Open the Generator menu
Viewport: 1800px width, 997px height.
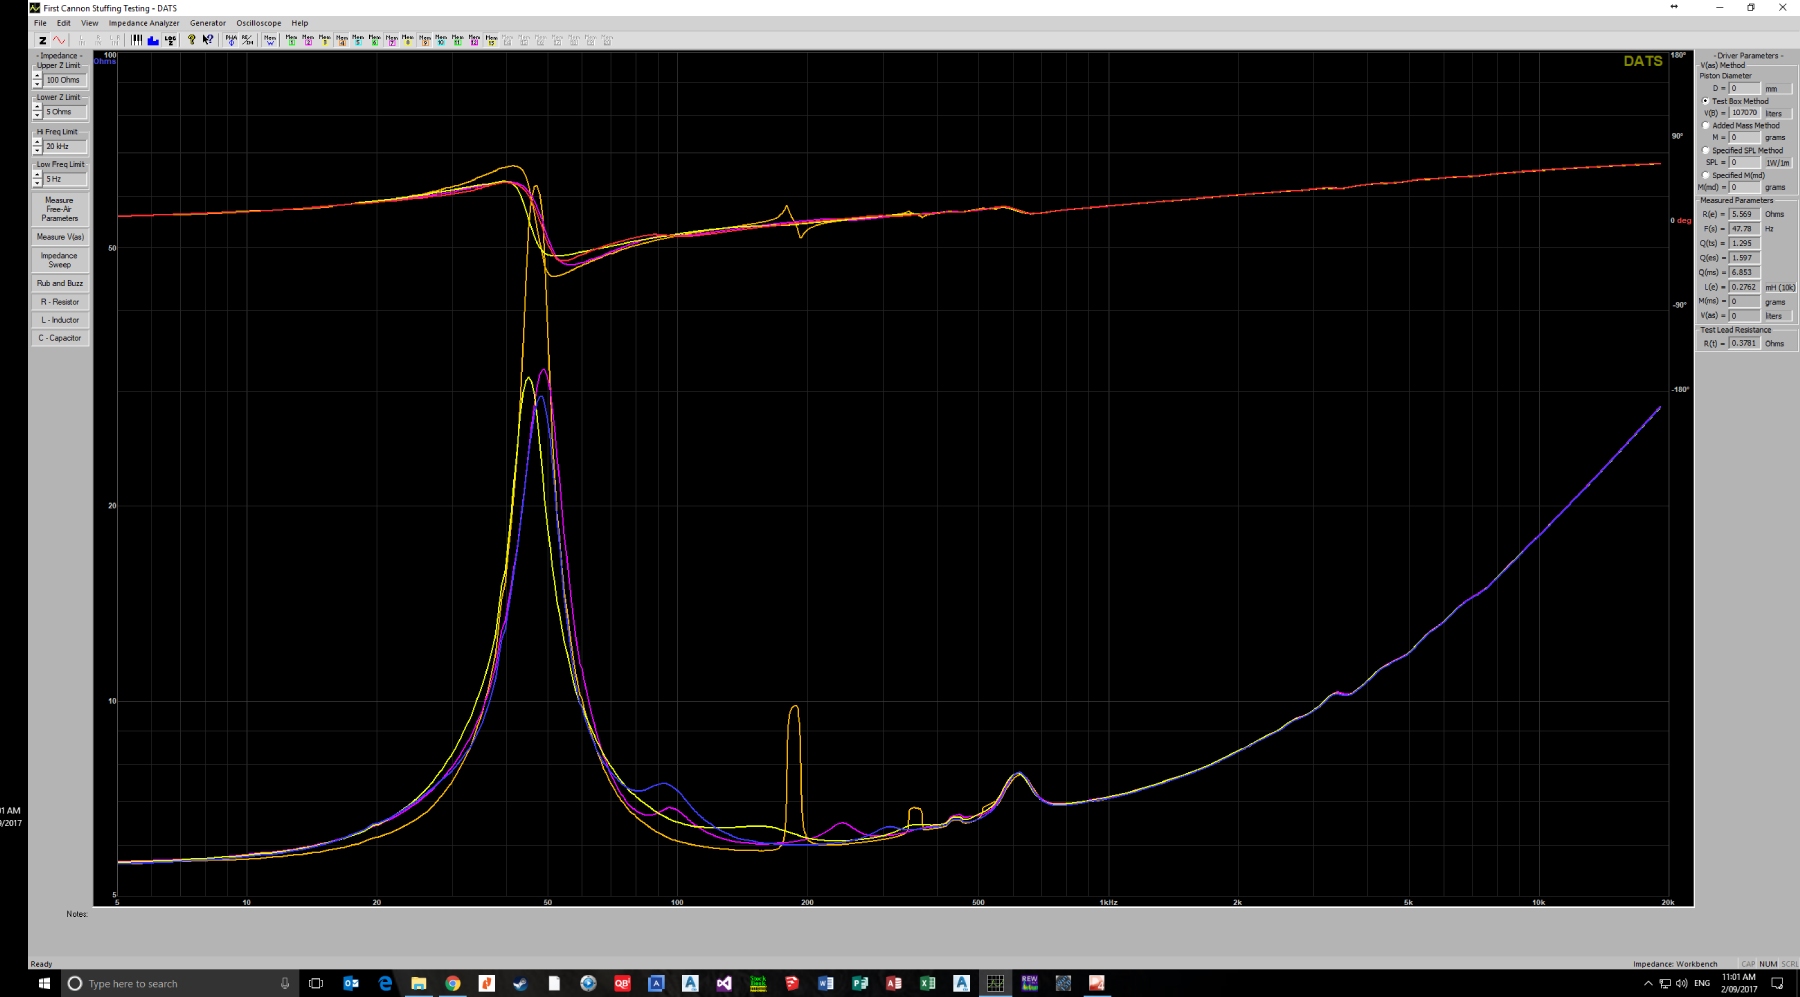(x=208, y=23)
